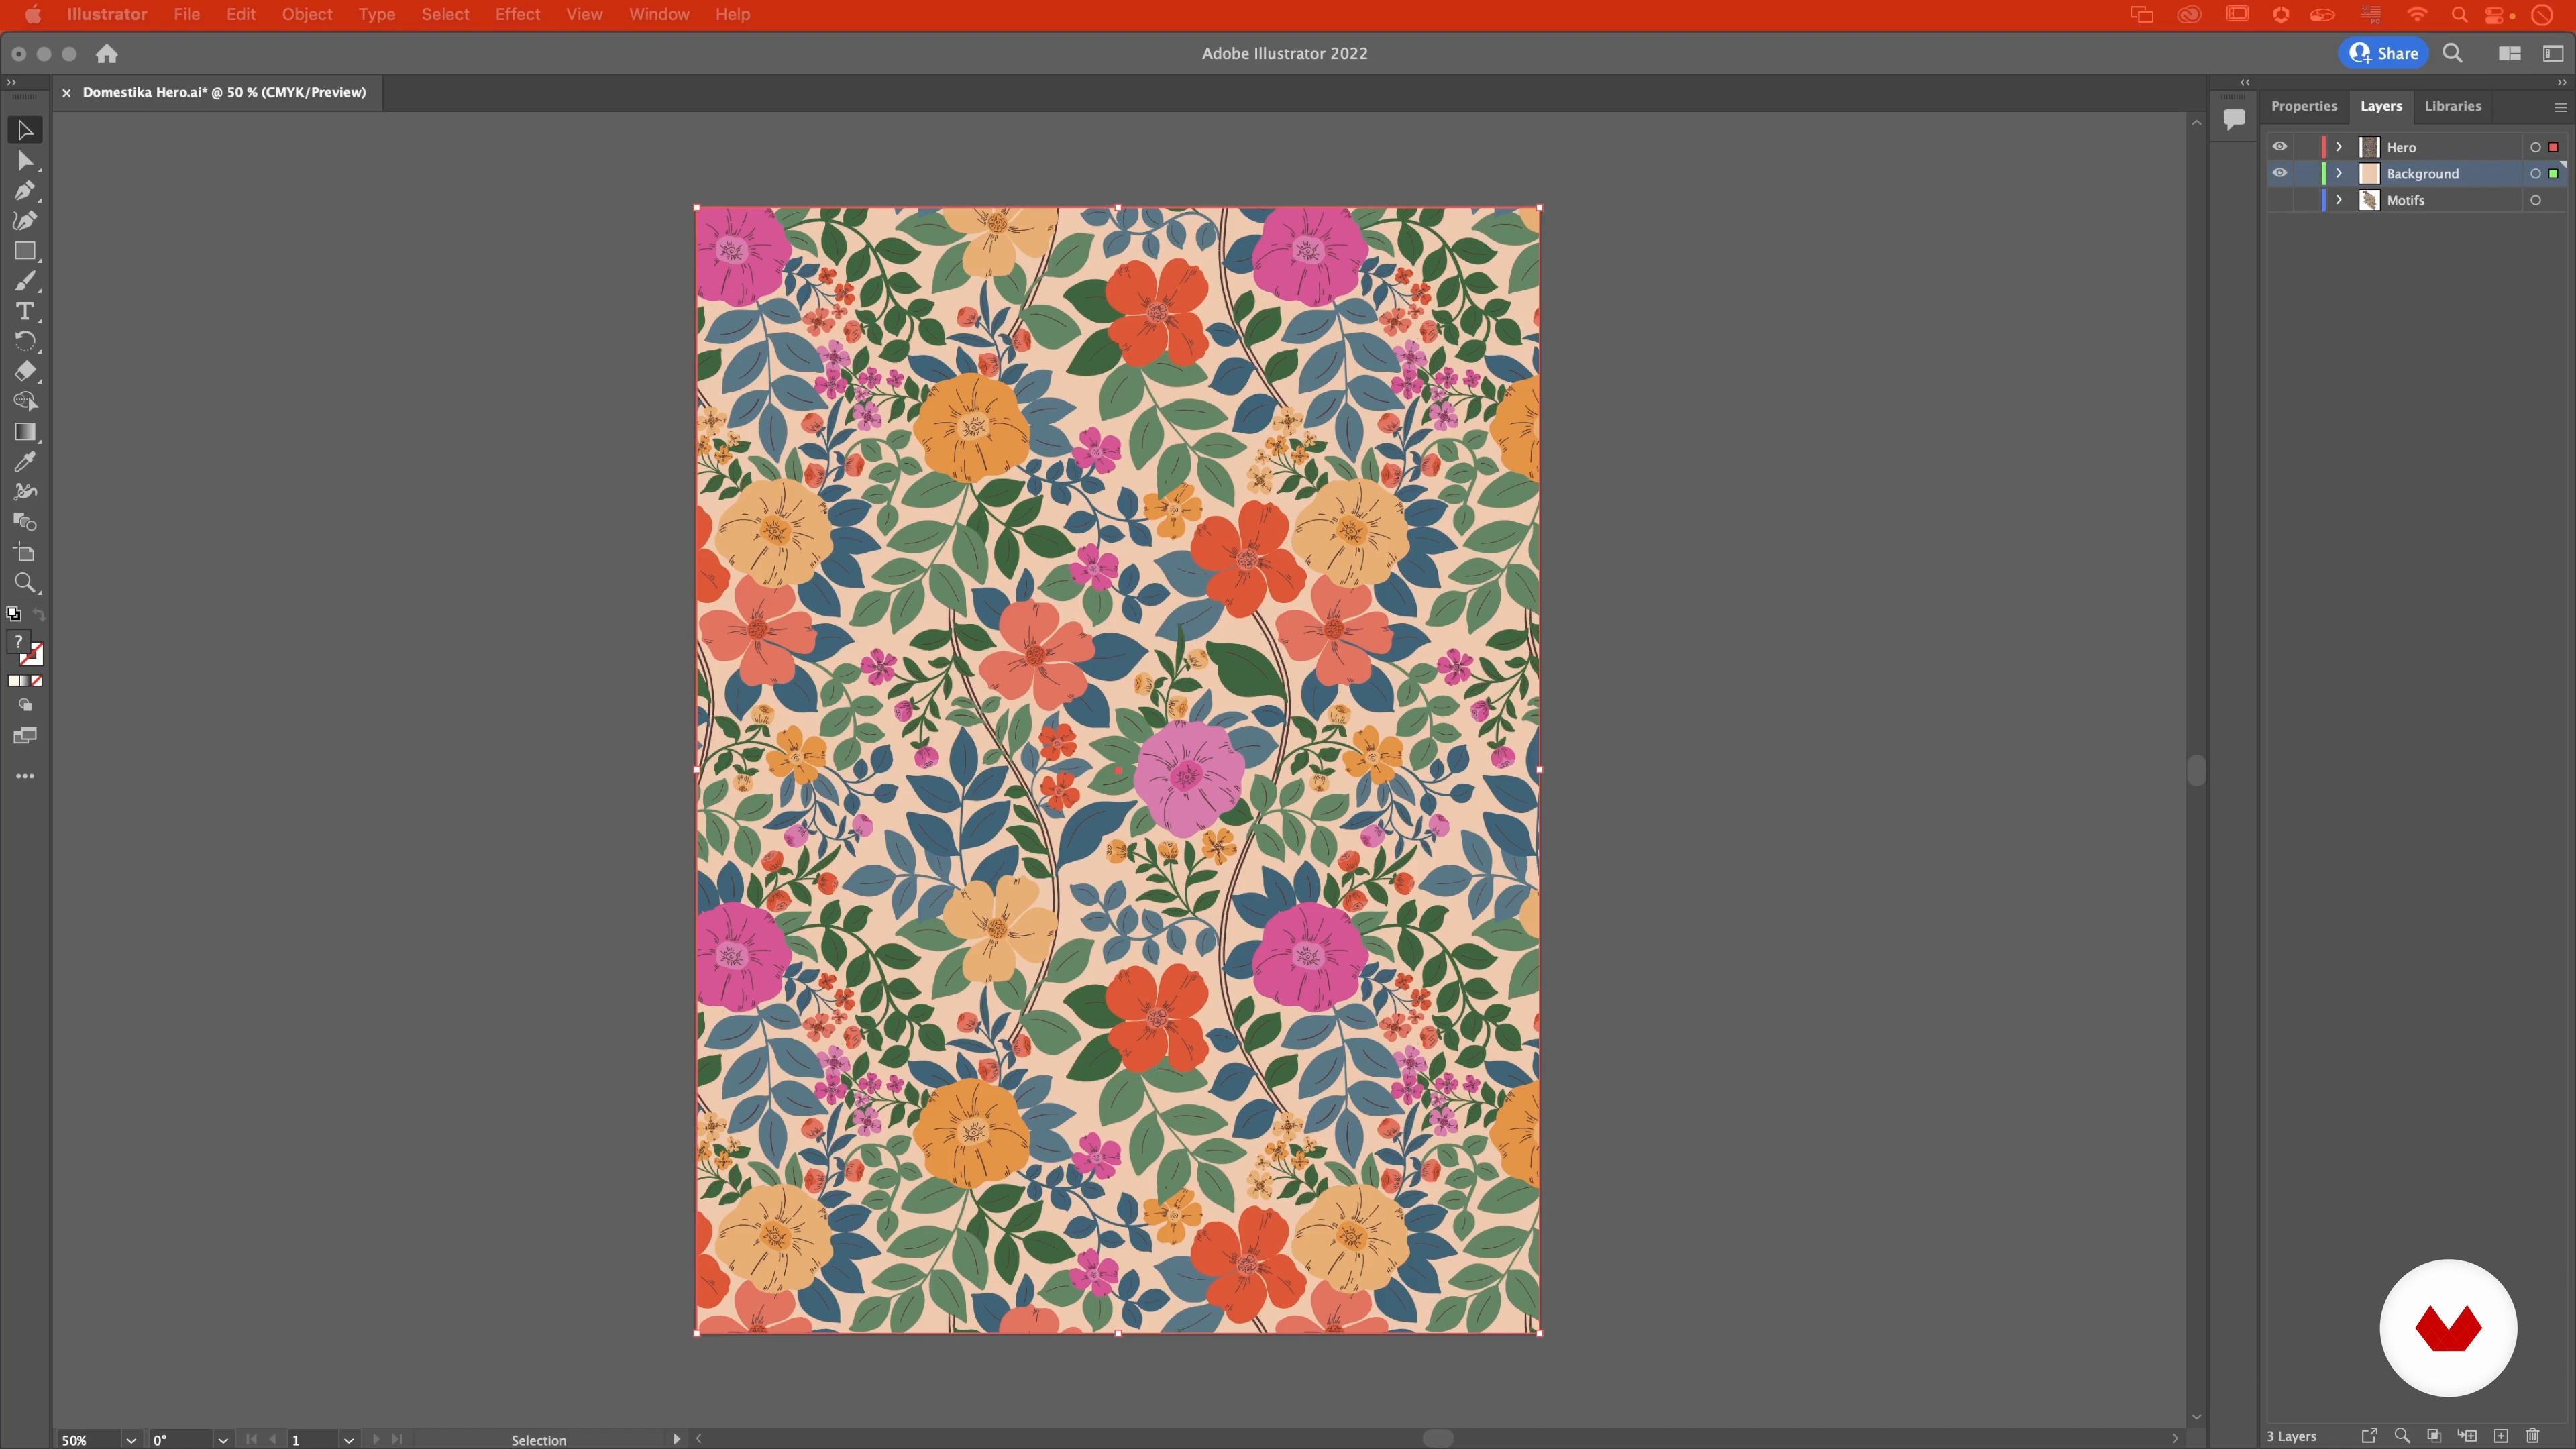Switch to the Properties tab
This screenshot has width=2576, height=1449.
pos(2303,106)
